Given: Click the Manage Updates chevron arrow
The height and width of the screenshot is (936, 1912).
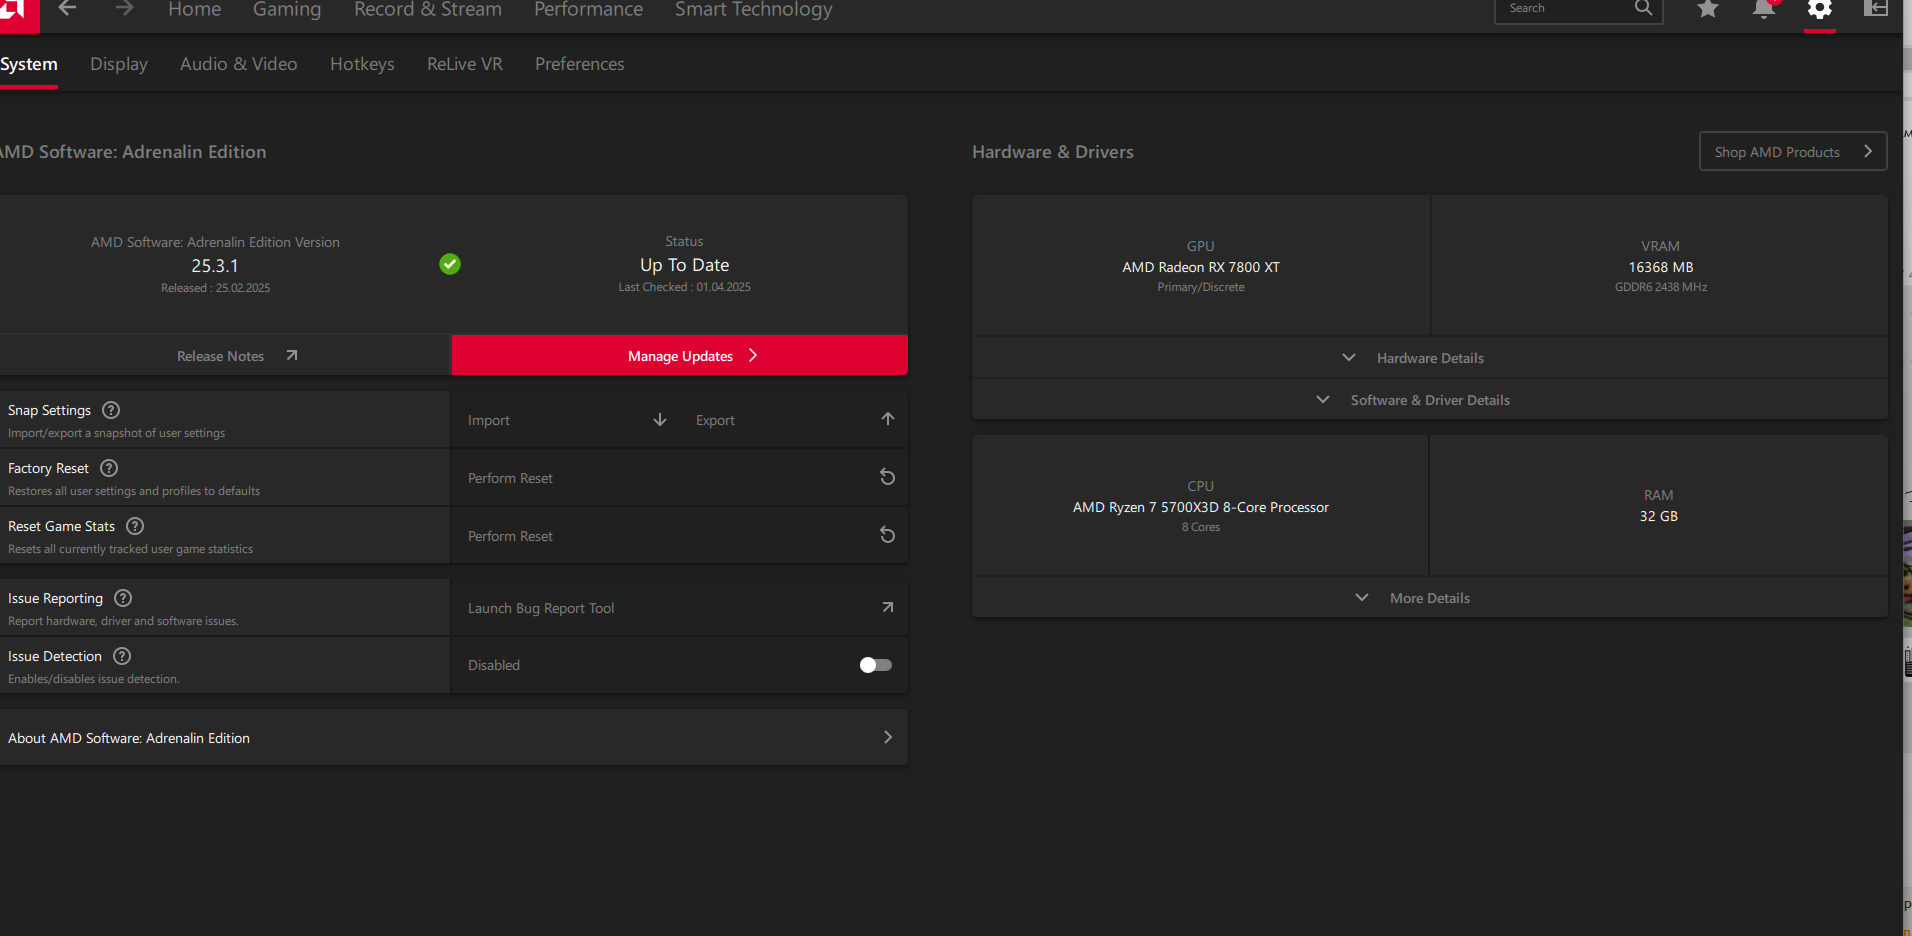Looking at the screenshot, I should click(x=753, y=355).
